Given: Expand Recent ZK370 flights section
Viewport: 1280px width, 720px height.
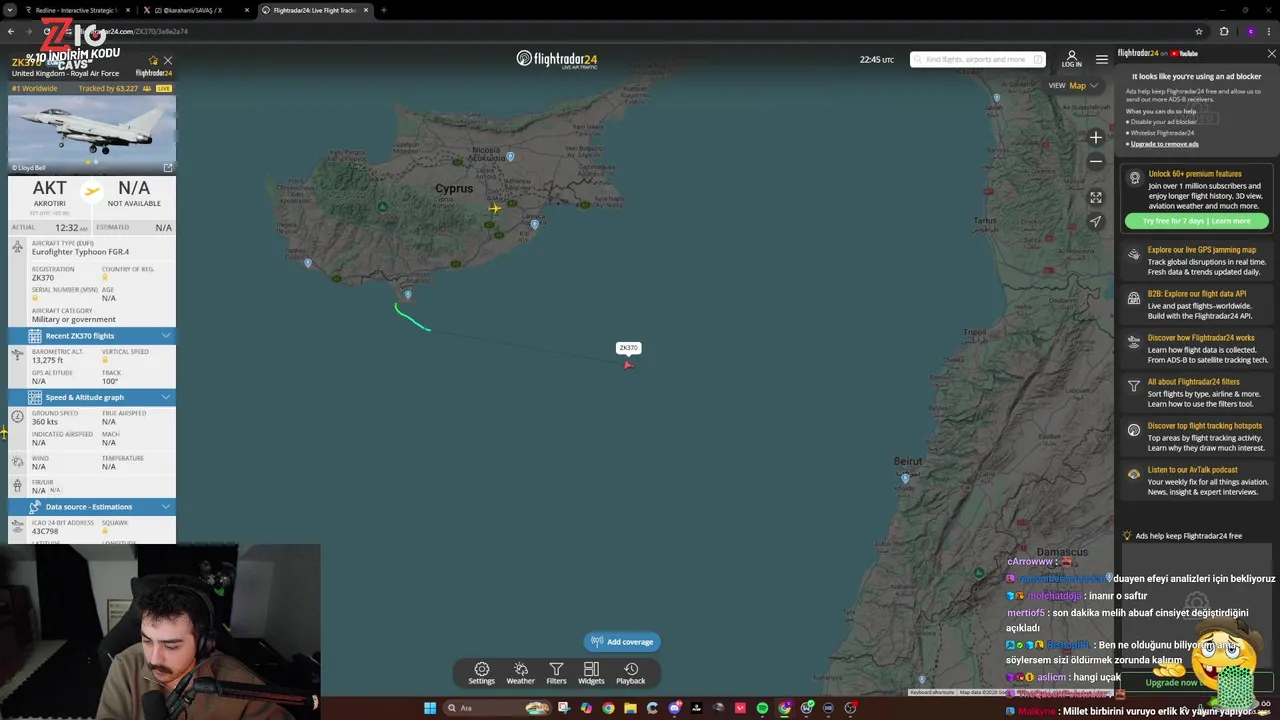Looking at the screenshot, I should pos(92,336).
